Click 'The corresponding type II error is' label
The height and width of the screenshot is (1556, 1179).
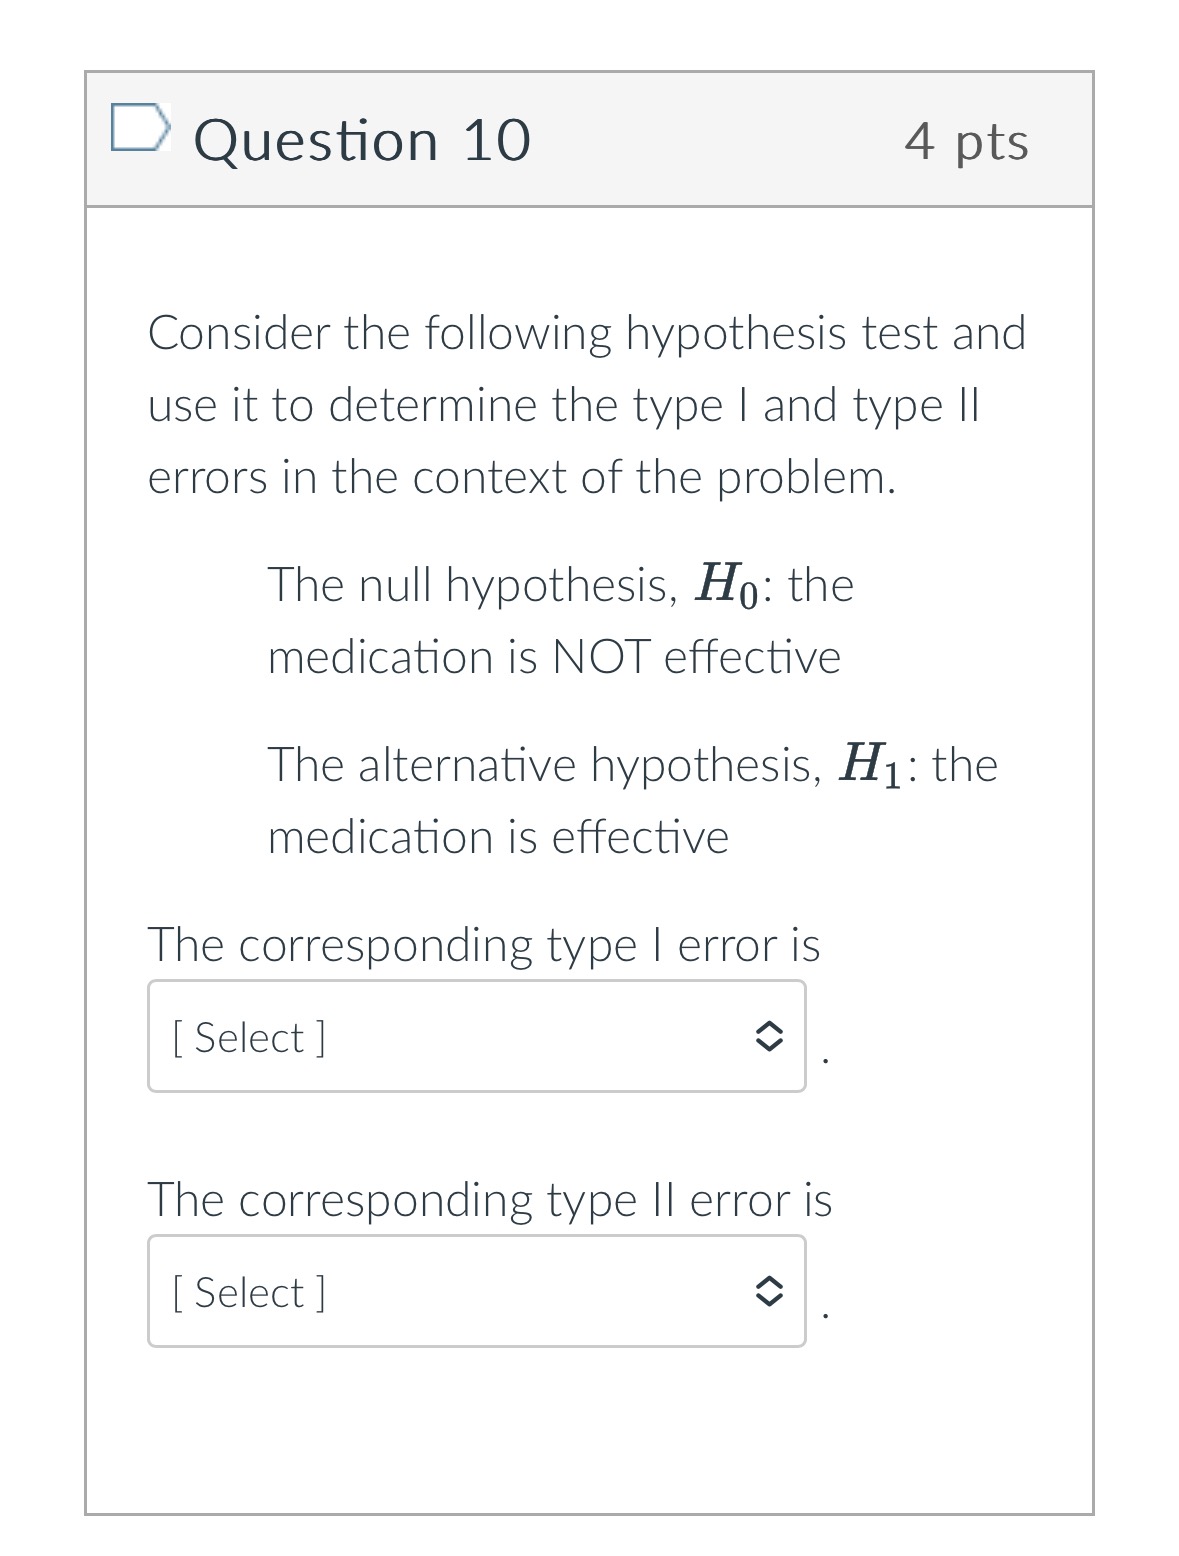pos(490,1200)
